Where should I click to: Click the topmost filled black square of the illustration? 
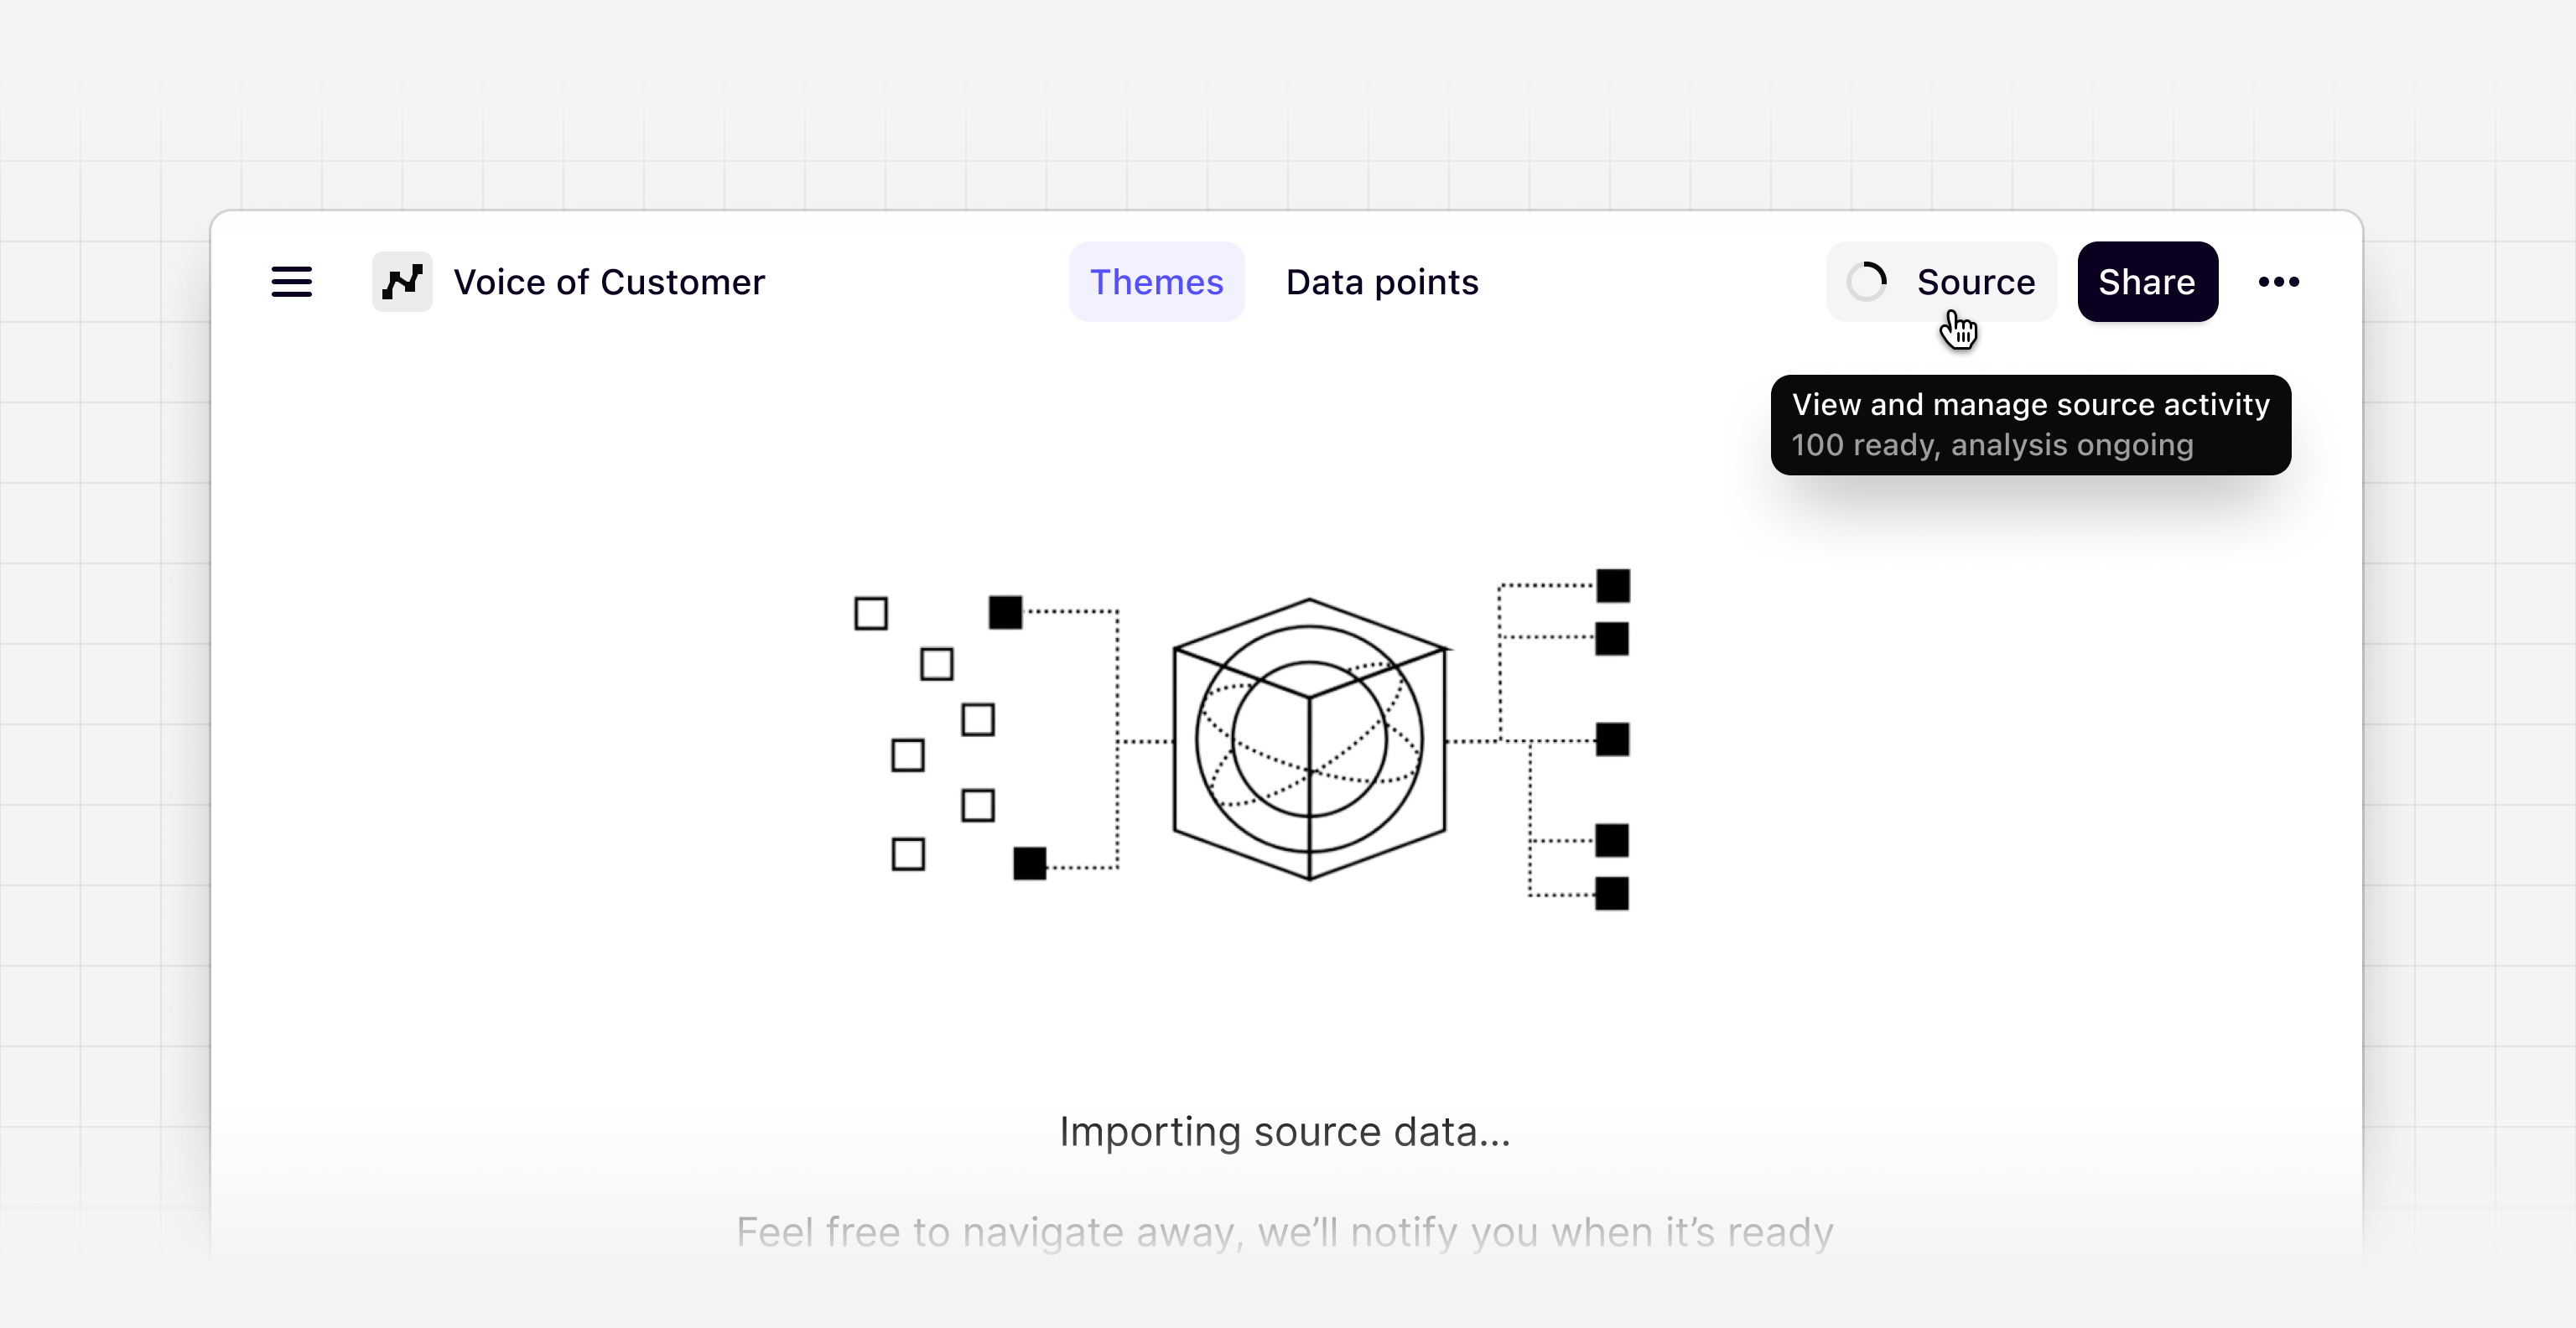click(1615, 585)
